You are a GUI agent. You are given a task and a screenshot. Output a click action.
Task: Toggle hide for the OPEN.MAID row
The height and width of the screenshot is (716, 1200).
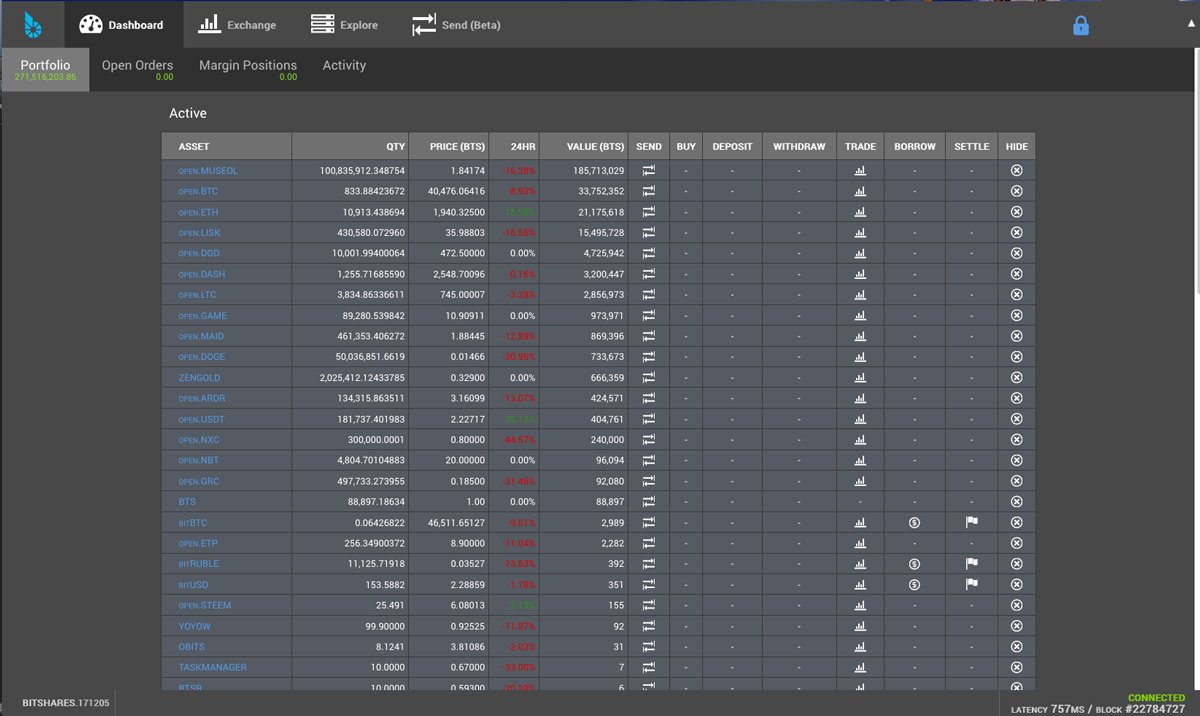pos(1016,336)
